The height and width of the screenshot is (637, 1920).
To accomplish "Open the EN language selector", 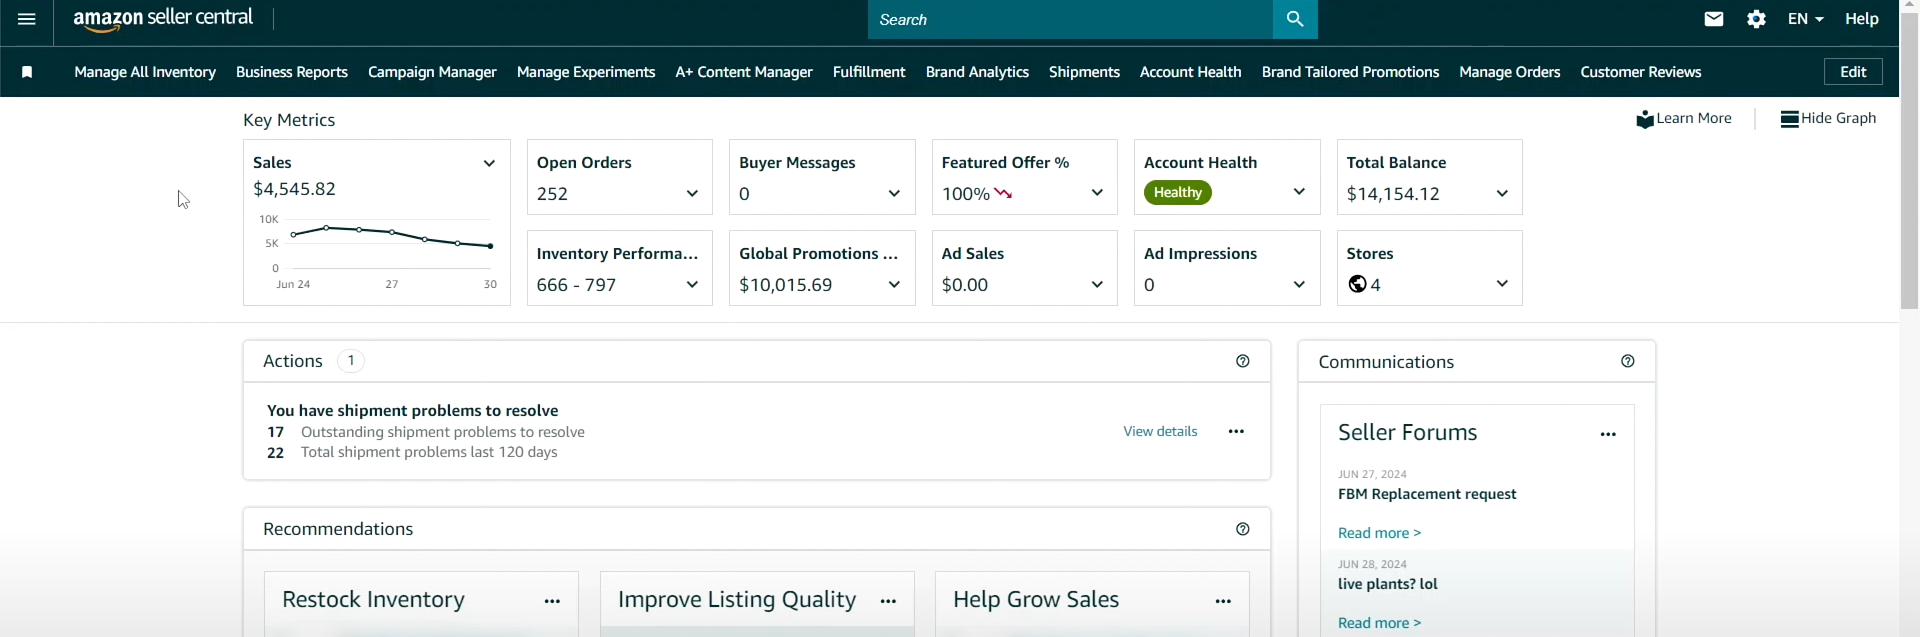I will (1806, 19).
